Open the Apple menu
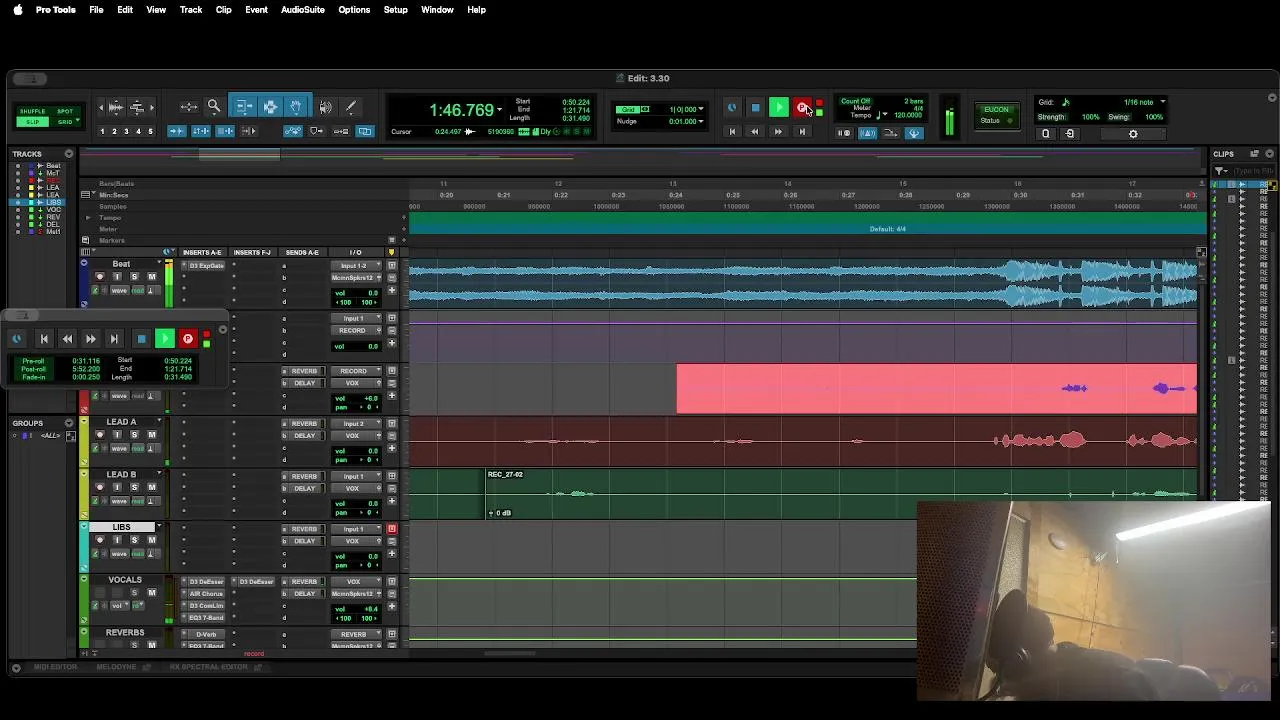Screen dimensions: 1280x720 pos(17,10)
